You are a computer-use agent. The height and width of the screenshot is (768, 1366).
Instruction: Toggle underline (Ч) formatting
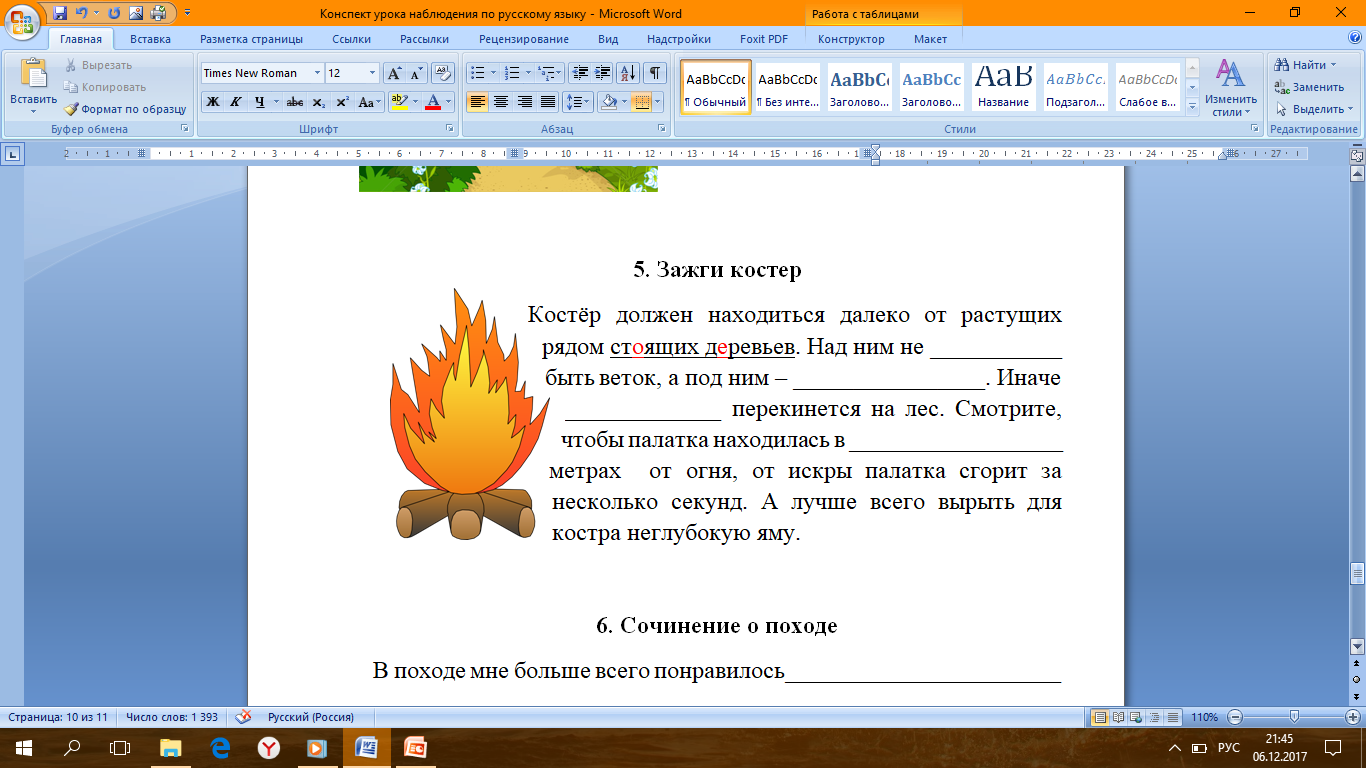tap(259, 102)
